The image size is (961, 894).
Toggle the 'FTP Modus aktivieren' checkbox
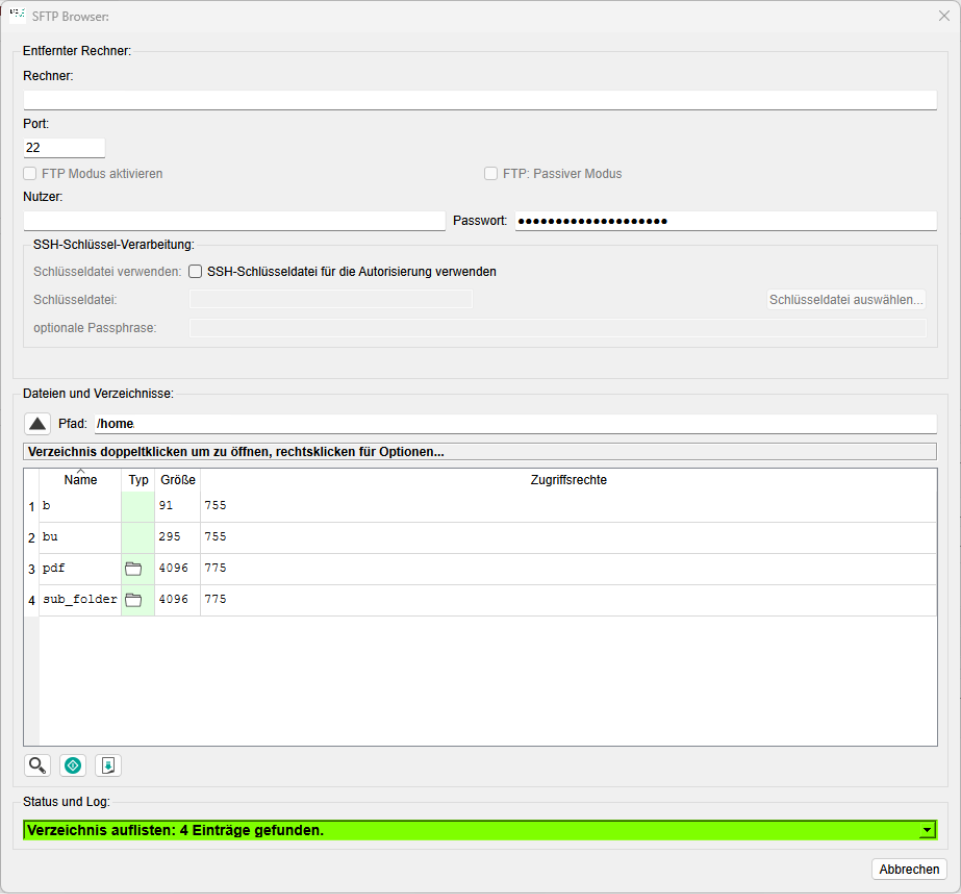pos(29,173)
